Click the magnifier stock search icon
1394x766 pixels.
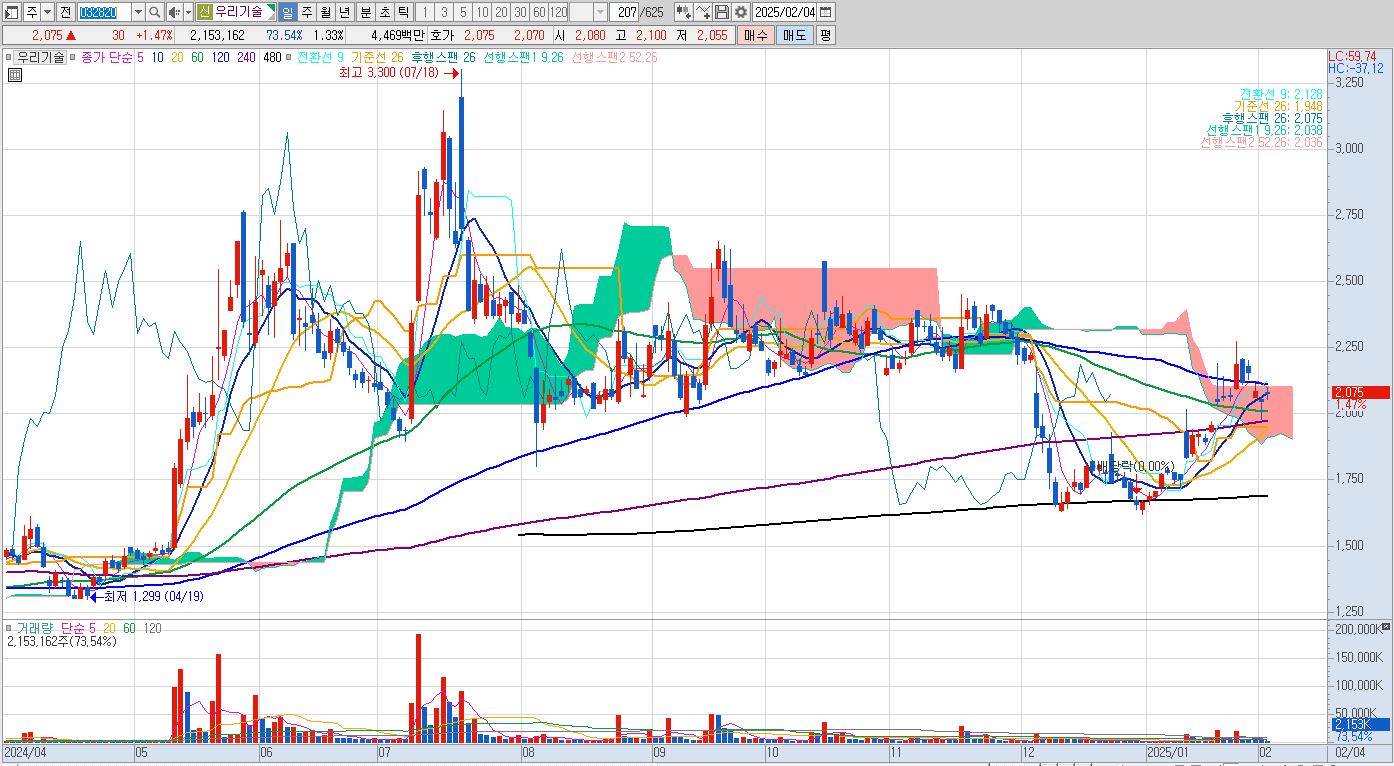(x=154, y=12)
